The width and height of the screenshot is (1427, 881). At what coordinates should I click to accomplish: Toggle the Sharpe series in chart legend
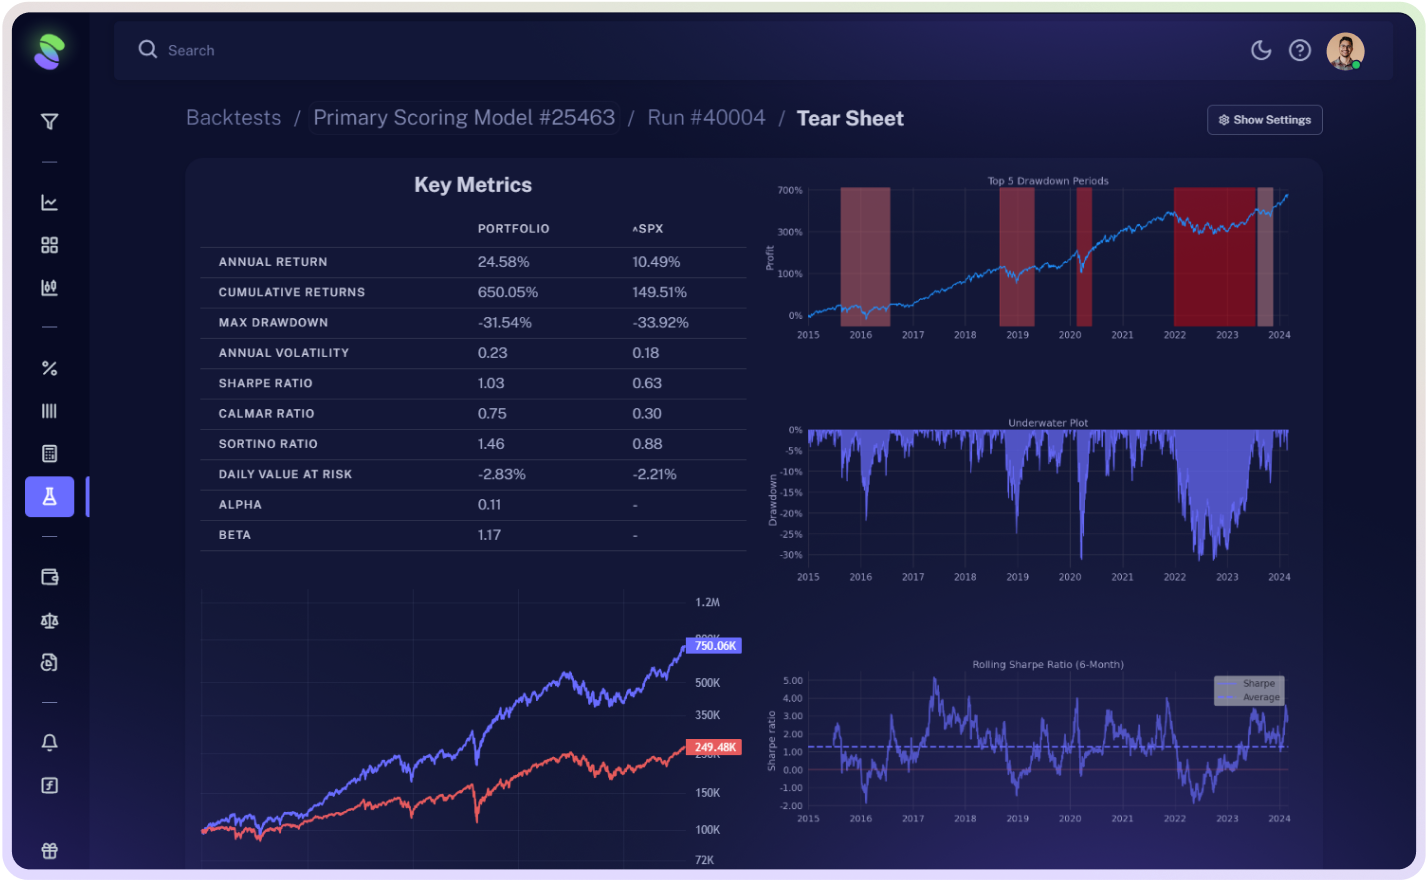point(1258,683)
